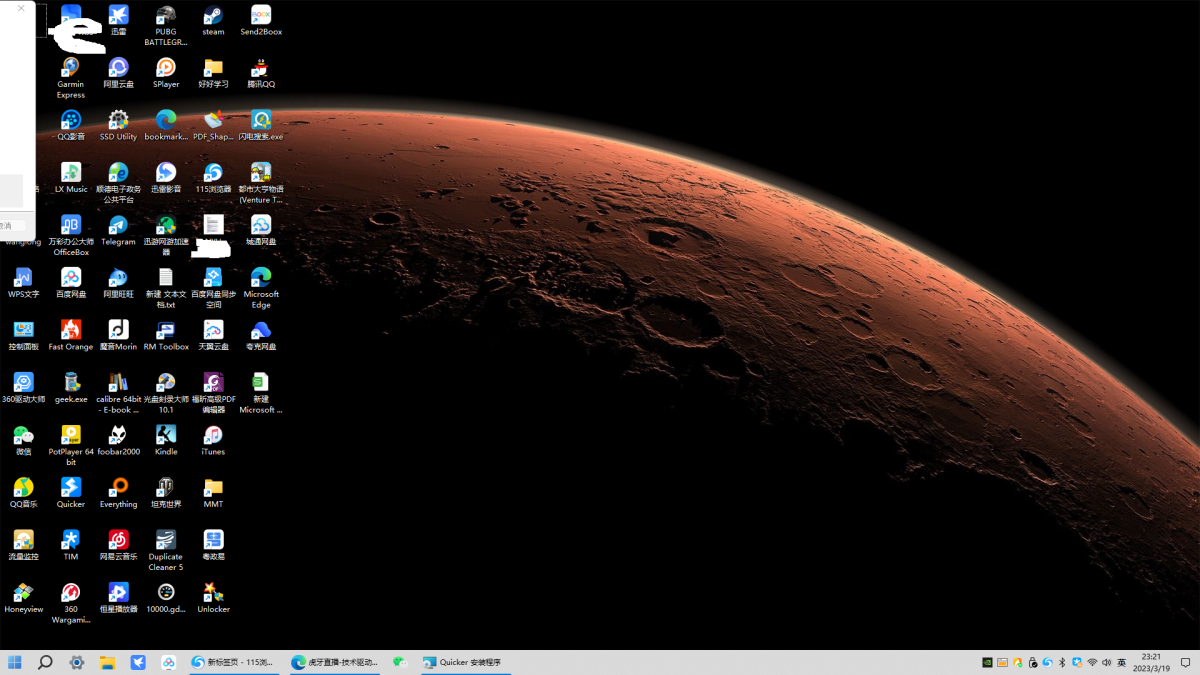Open File Explorer from taskbar
Viewport: 1200px width, 675px height.
(x=107, y=662)
